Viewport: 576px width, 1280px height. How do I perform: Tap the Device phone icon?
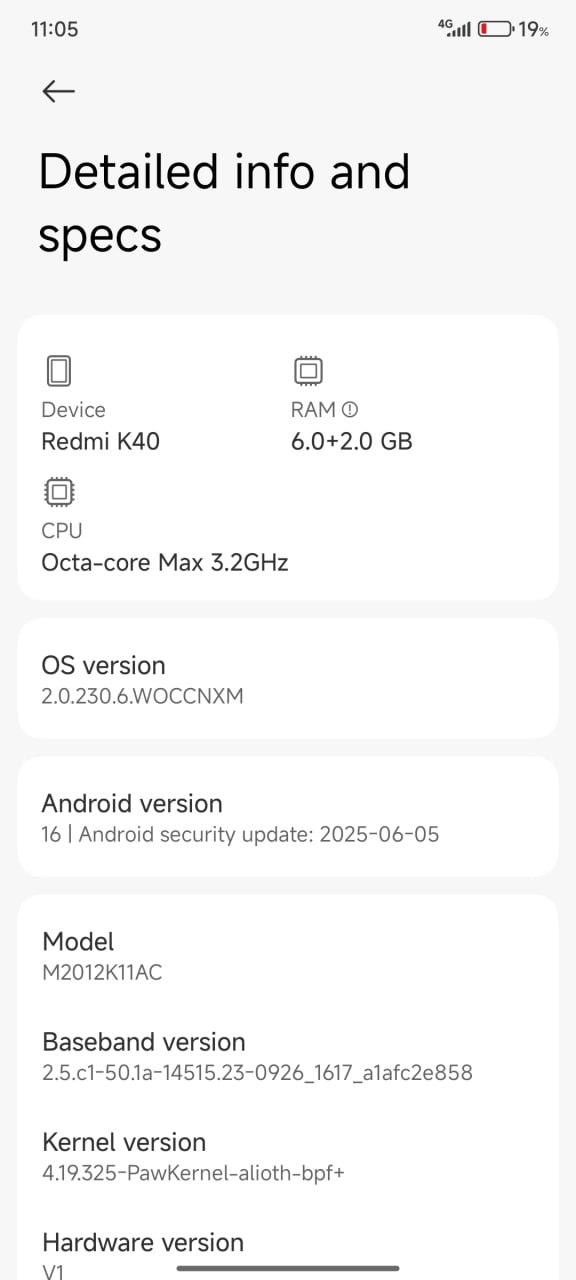[59, 371]
